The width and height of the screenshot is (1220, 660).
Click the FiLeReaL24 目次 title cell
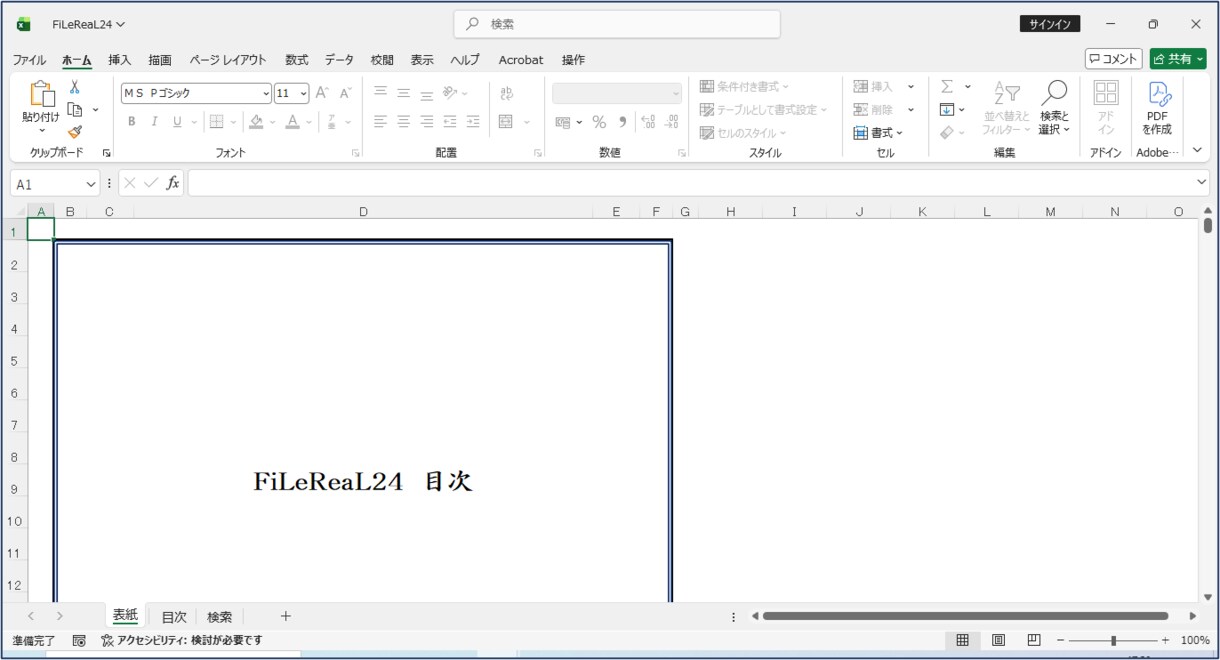click(363, 482)
